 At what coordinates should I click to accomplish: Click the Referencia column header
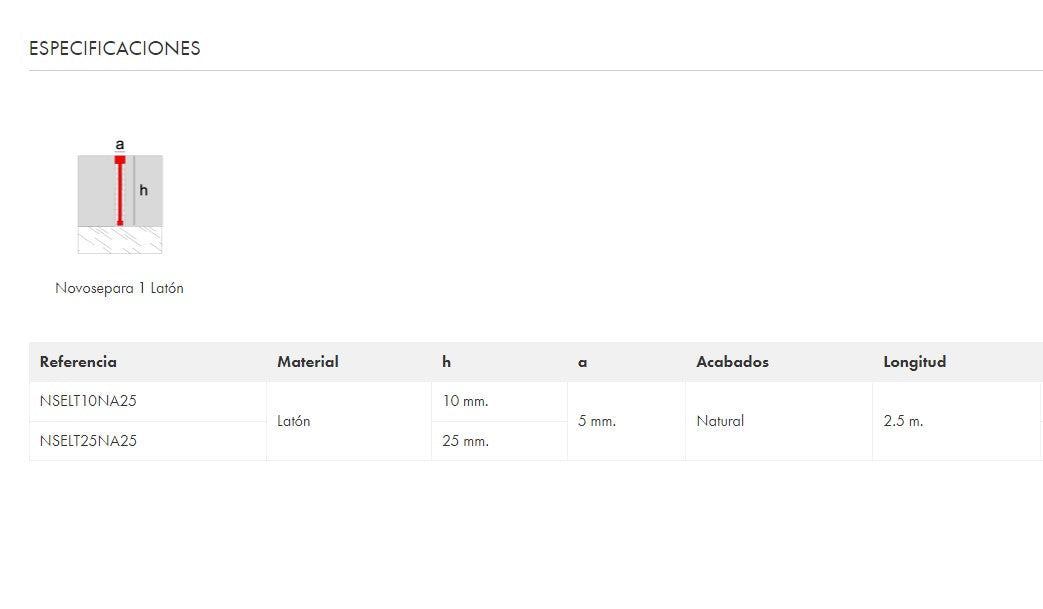[78, 362]
